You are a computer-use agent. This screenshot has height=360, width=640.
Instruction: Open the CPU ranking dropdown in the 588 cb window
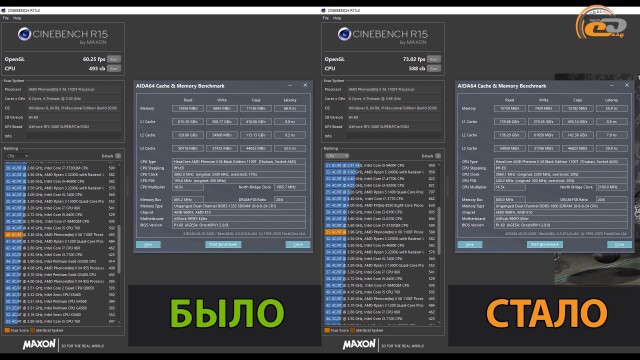coord(337,156)
